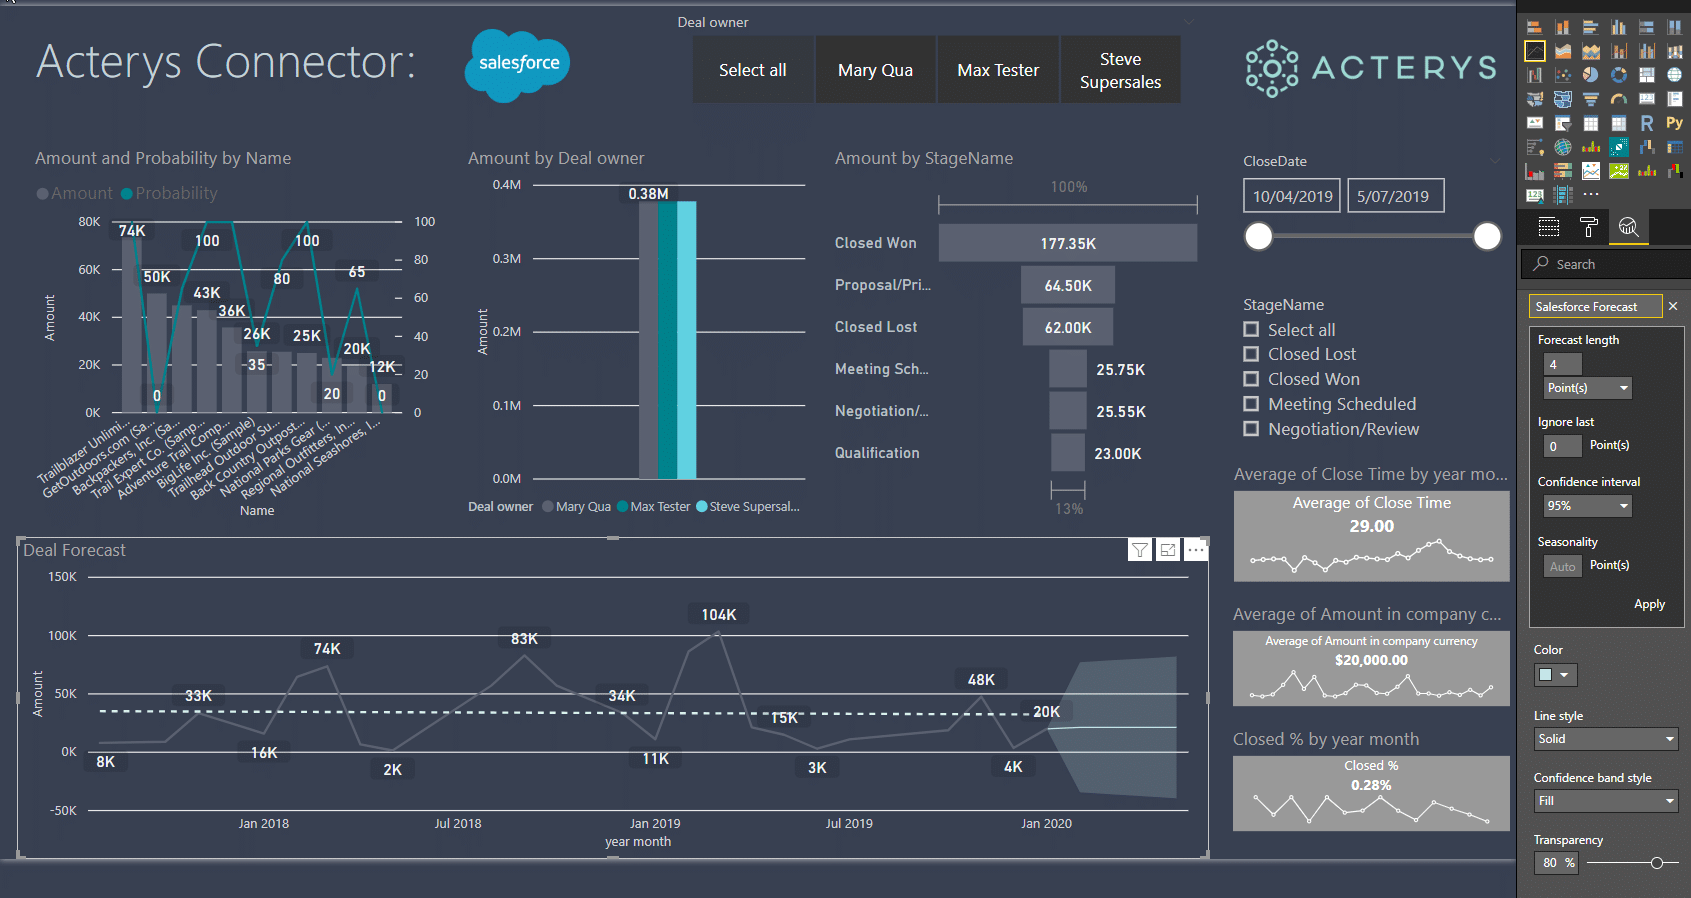Open the filter icon on Deal Forecast

[x=1140, y=550]
